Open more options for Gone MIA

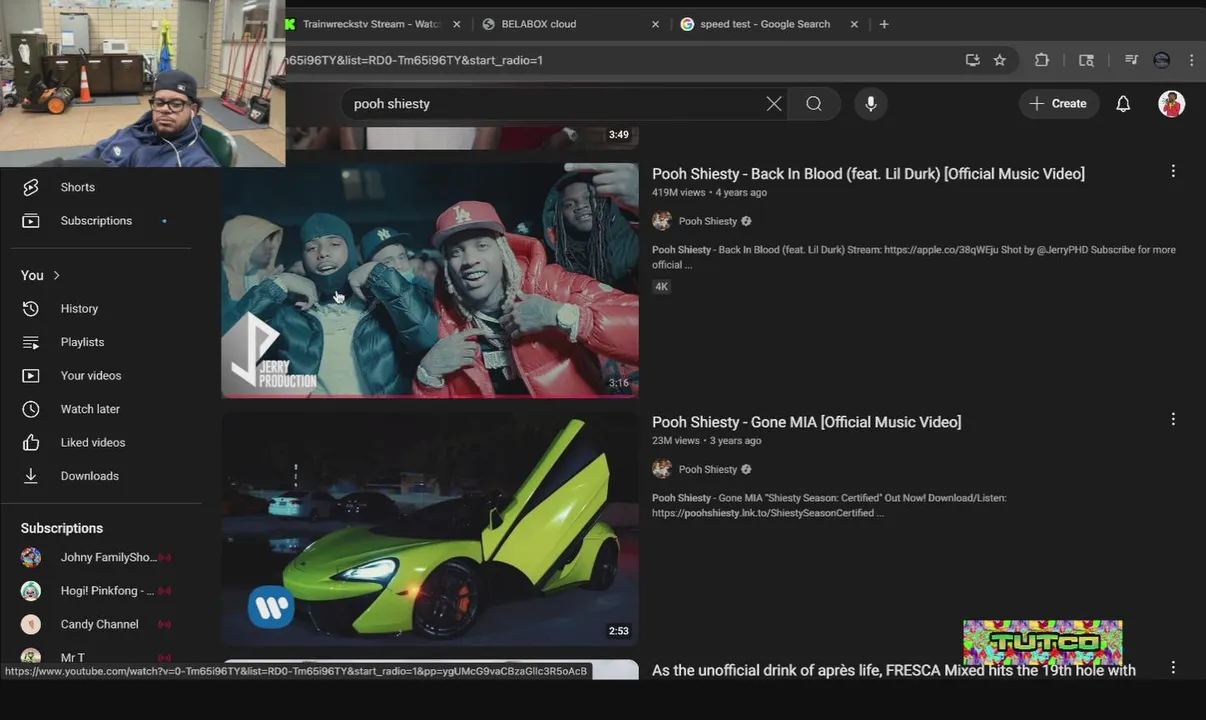click(x=1173, y=420)
